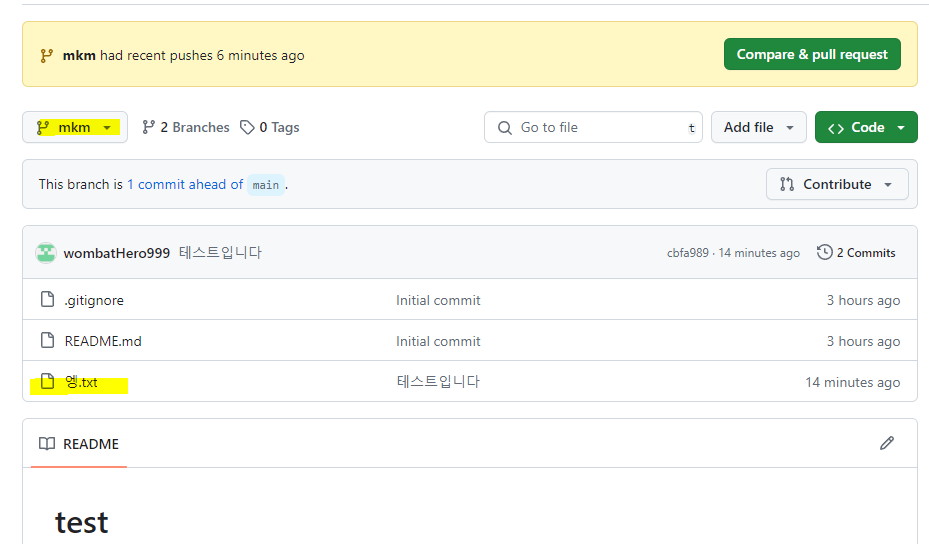929x544 pixels.
Task: Expand the Contribute dropdown
Action: coord(837,184)
